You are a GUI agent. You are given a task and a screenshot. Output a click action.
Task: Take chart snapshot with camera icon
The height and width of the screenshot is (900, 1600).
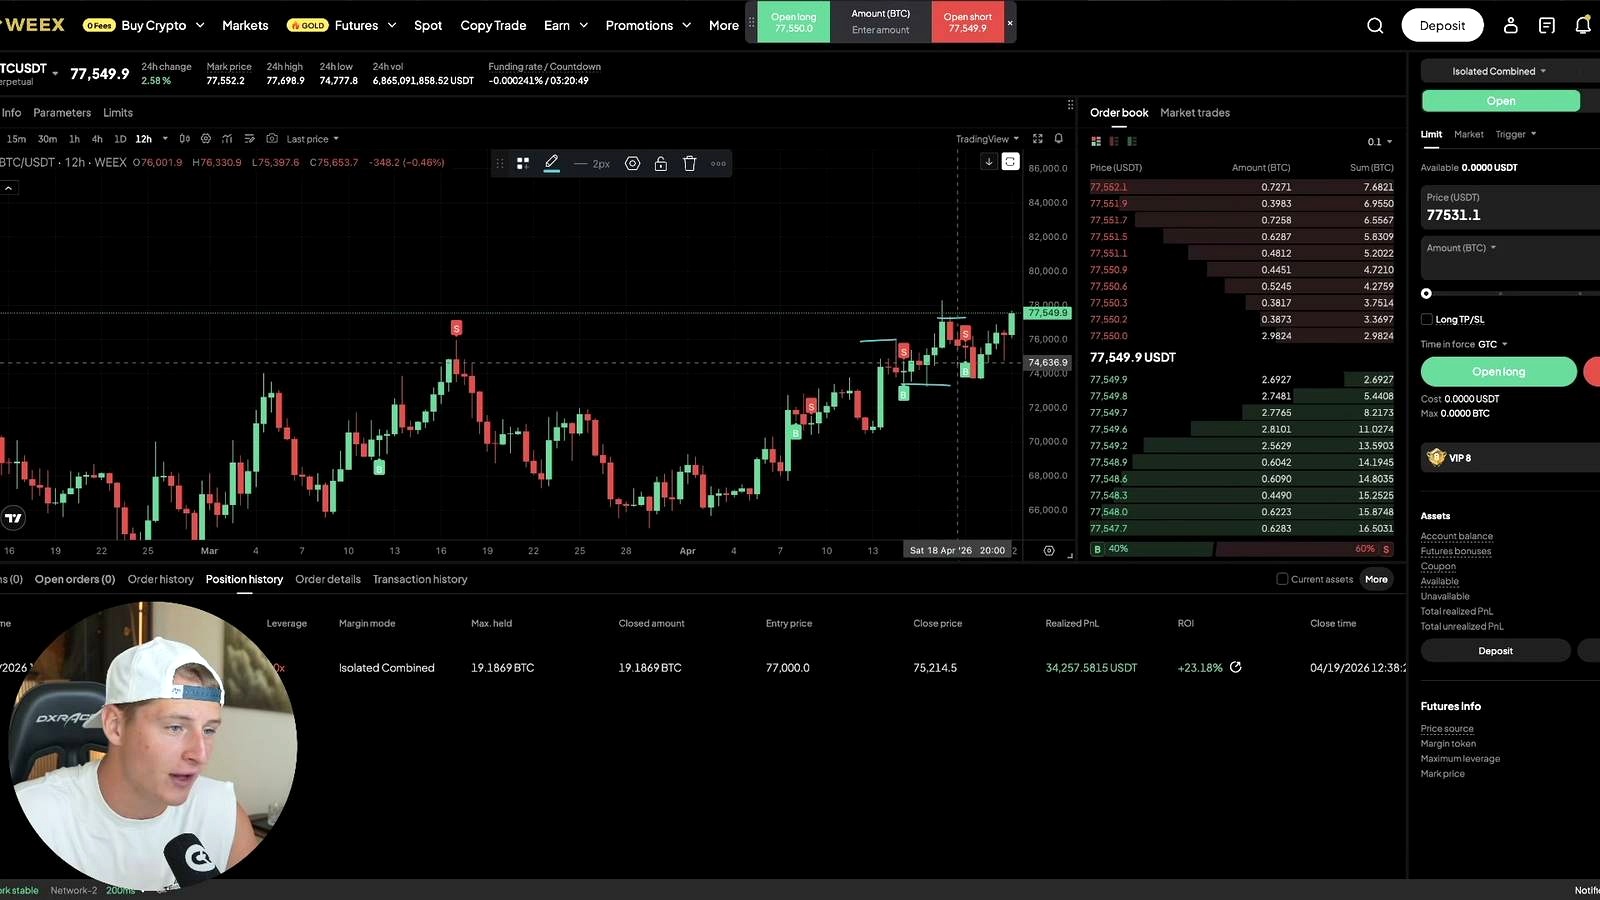click(272, 139)
